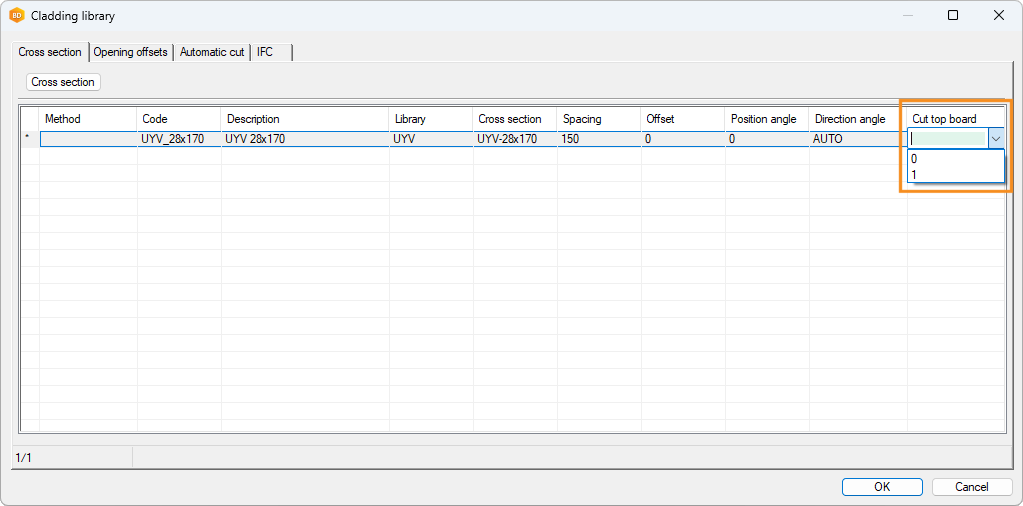This screenshot has height=506, width=1023.
Task: Go to the IFC tab
Action: 265,52
